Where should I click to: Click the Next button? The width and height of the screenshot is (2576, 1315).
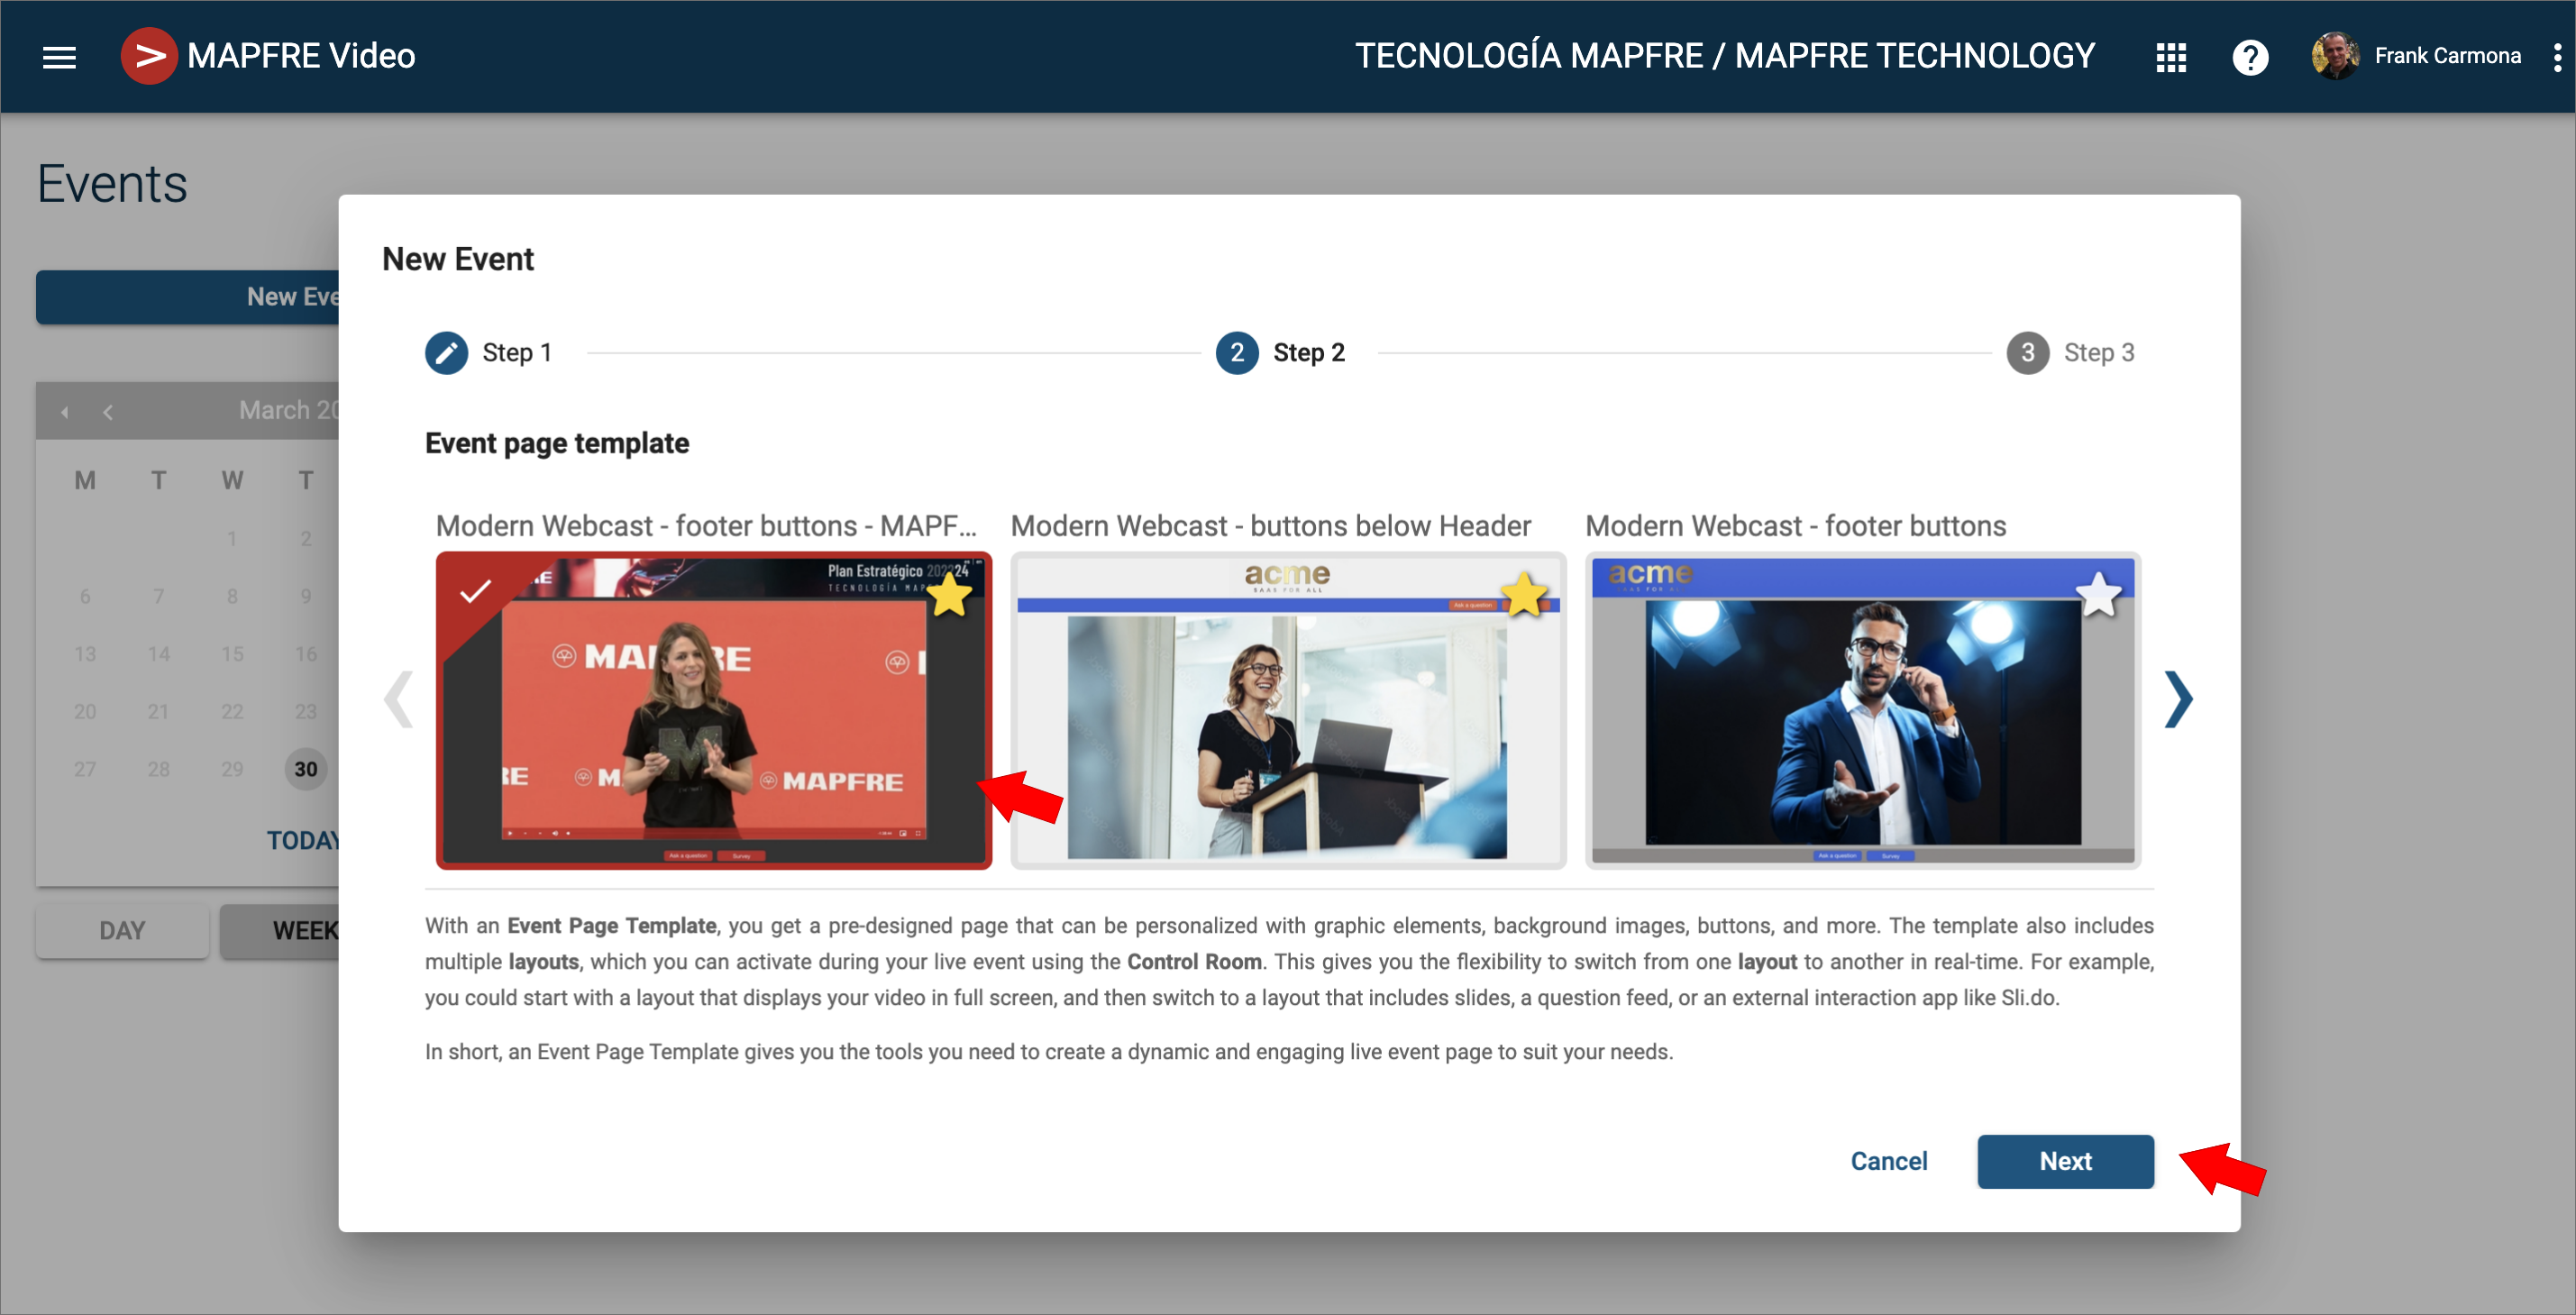click(2064, 1161)
